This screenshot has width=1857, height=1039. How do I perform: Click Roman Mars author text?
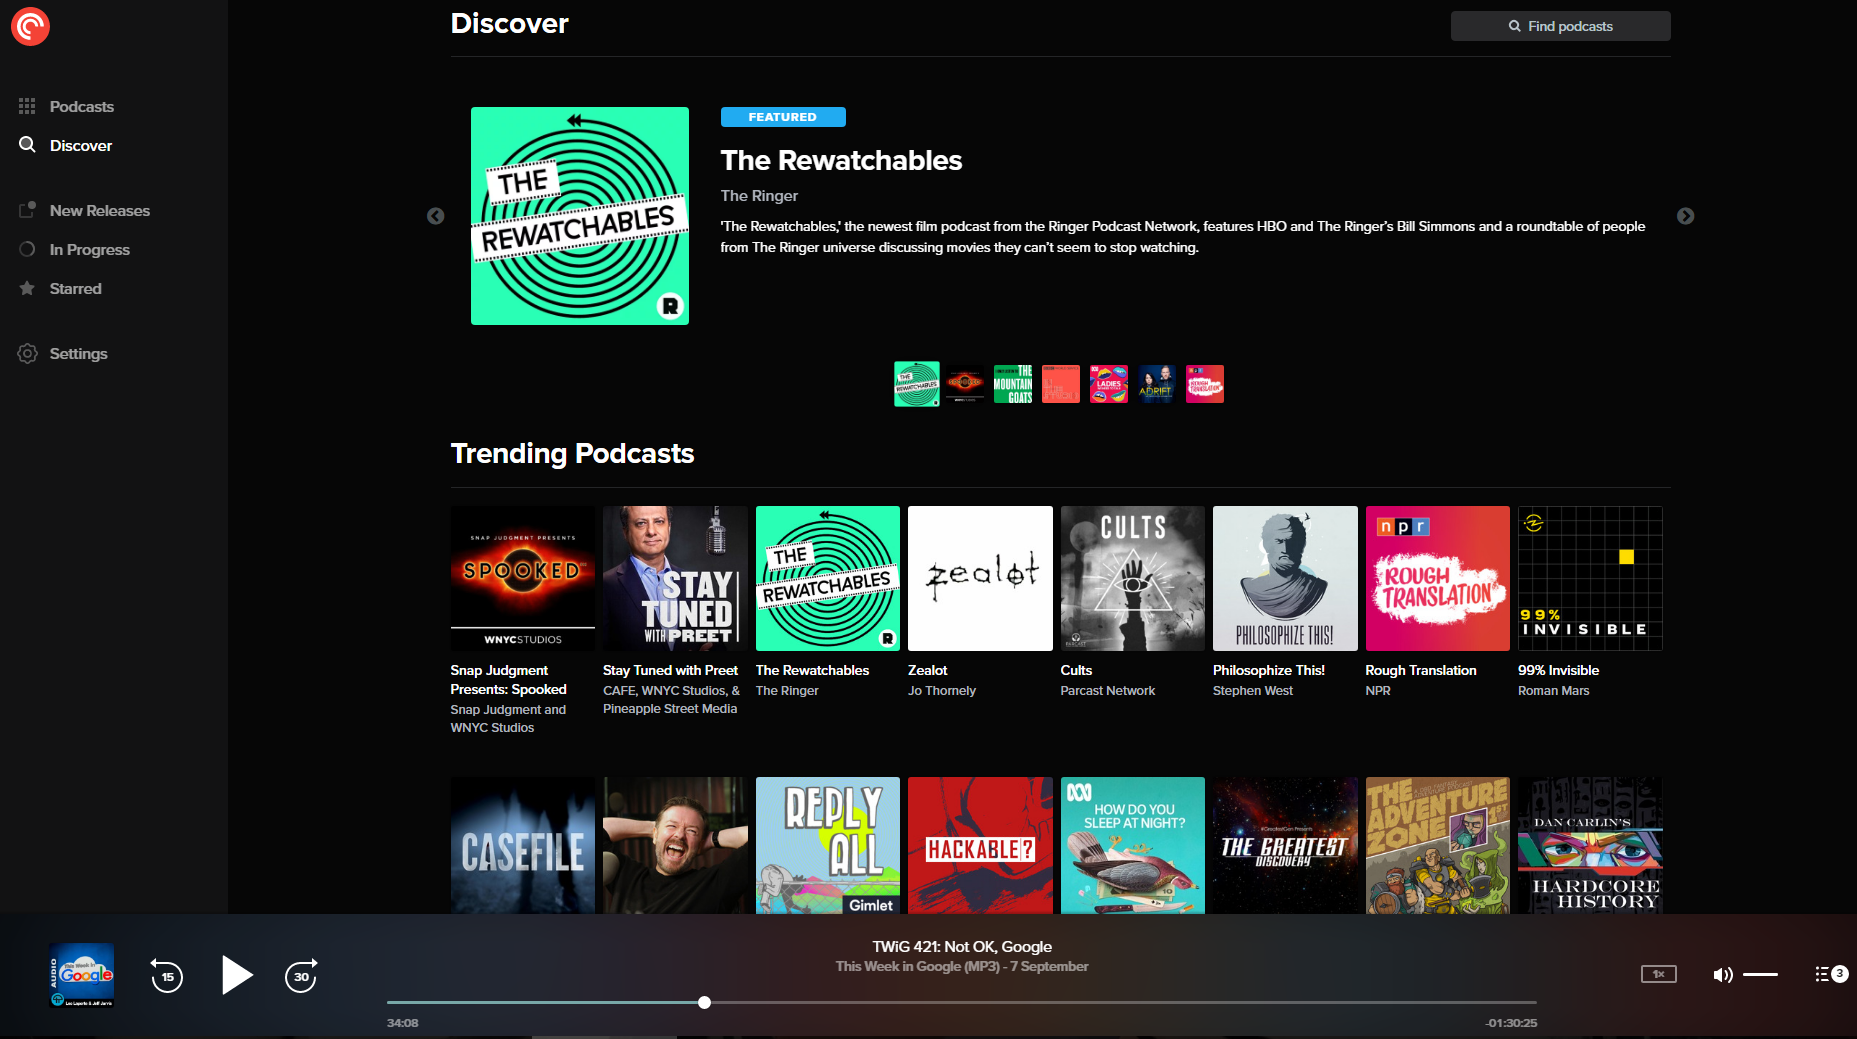click(1553, 691)
